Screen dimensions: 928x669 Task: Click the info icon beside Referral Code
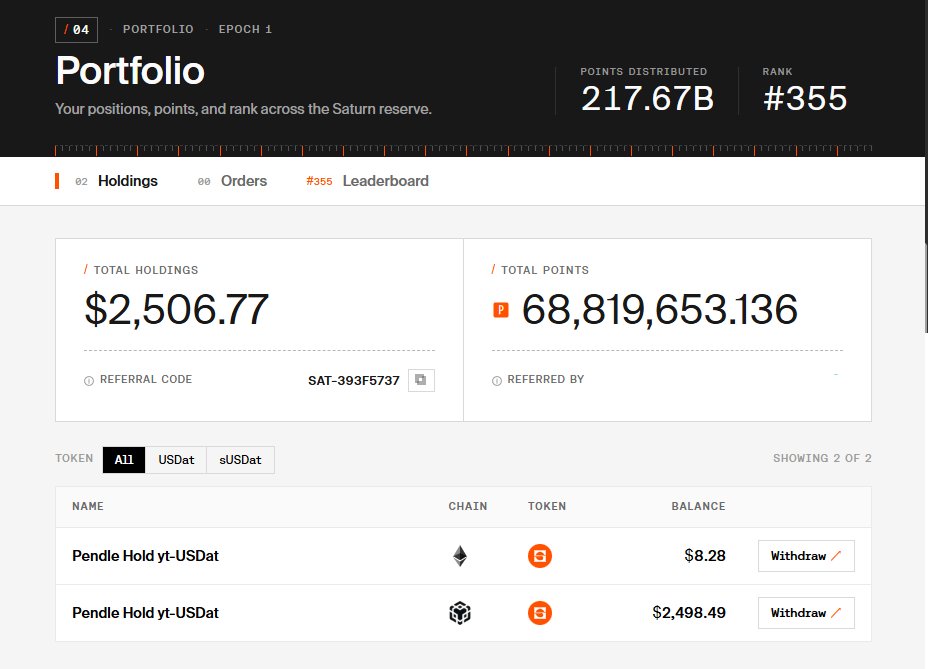point(89,381)
